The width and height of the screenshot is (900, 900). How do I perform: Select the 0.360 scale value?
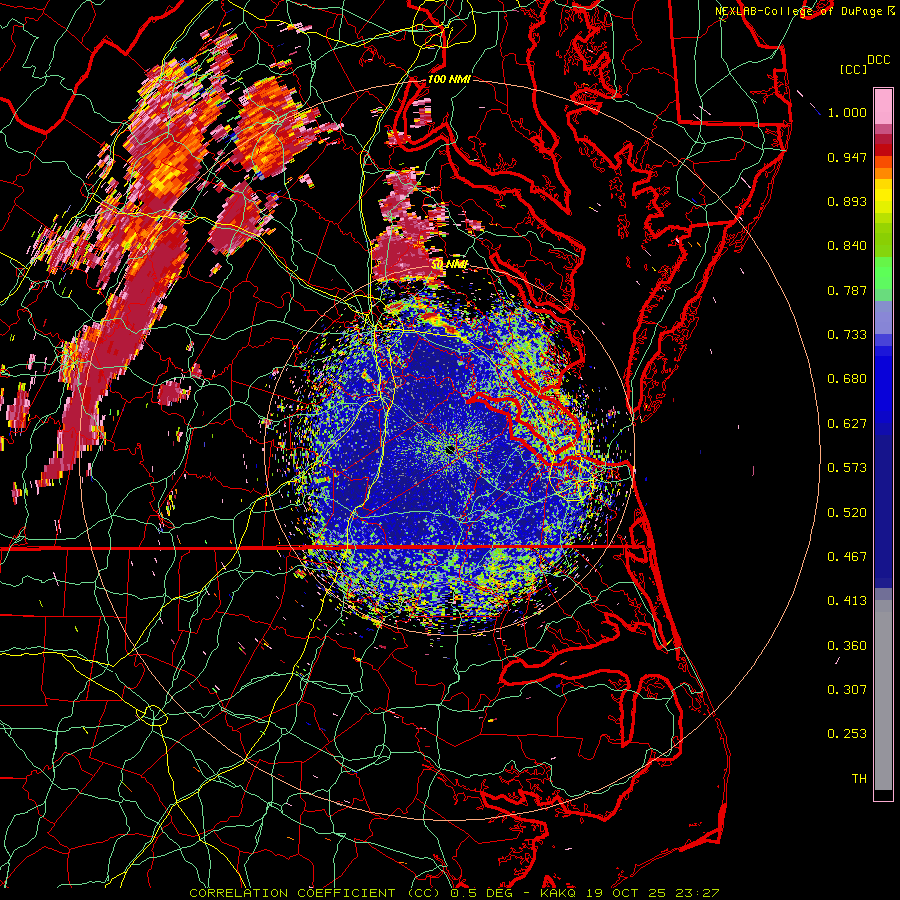point(847,646)
